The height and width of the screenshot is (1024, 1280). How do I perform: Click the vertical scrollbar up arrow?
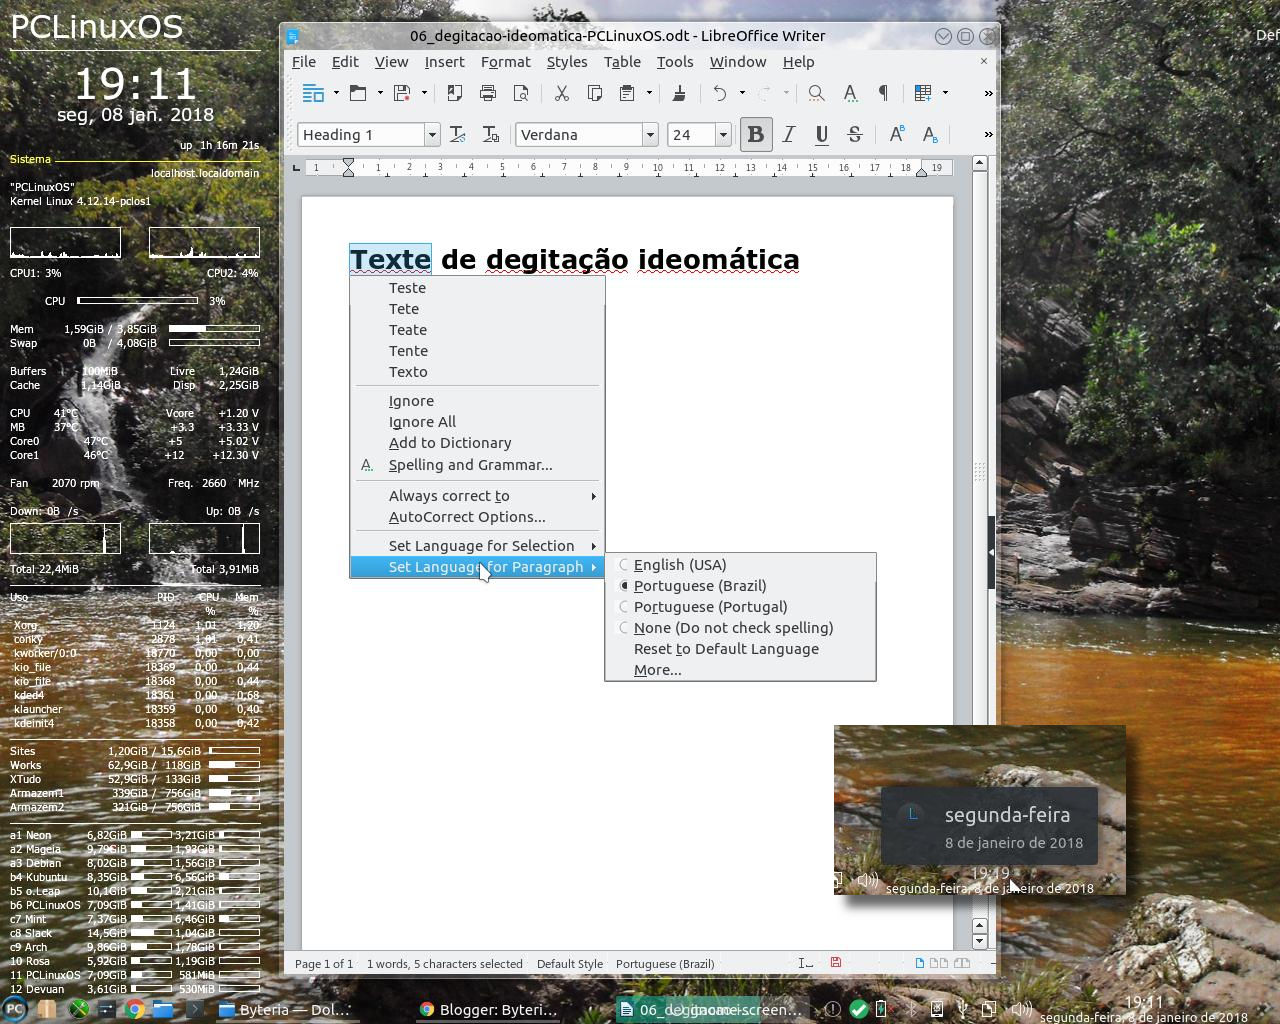[980, 163]
